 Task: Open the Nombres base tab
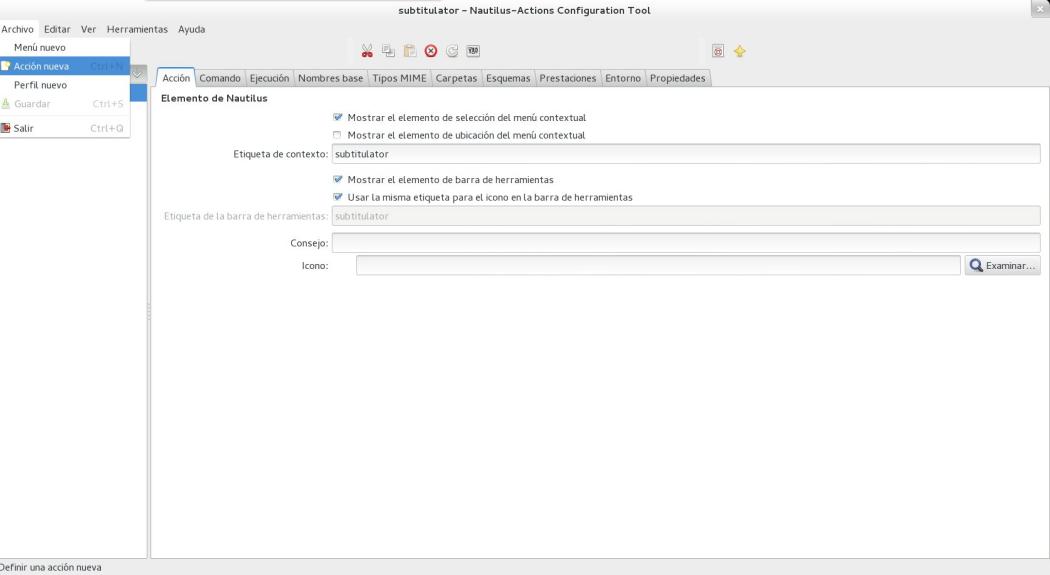coord(330,78)
